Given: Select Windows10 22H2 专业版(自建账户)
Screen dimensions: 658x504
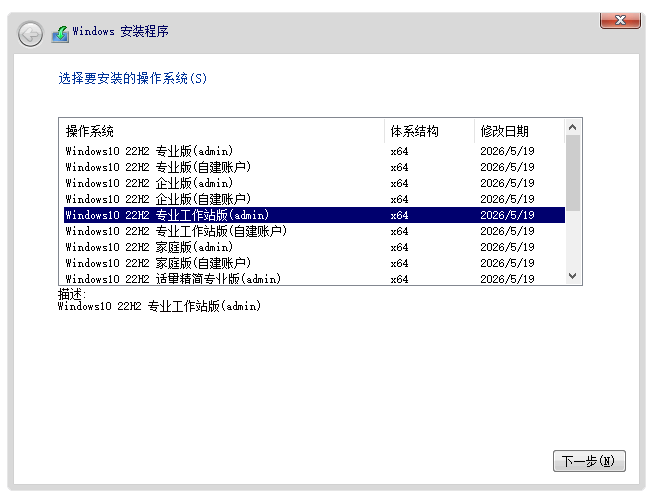Looking at the screenshot, I should pos(314,167).
